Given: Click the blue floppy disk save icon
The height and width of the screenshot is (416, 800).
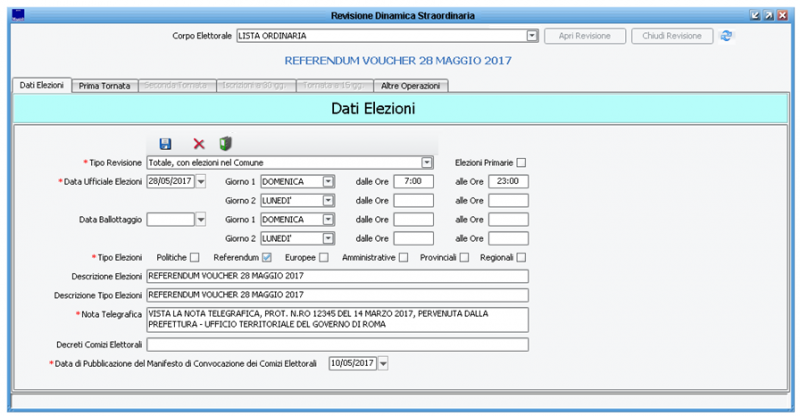Looking at the screenshot, I should pyautogui.click(x=166, y=144).
